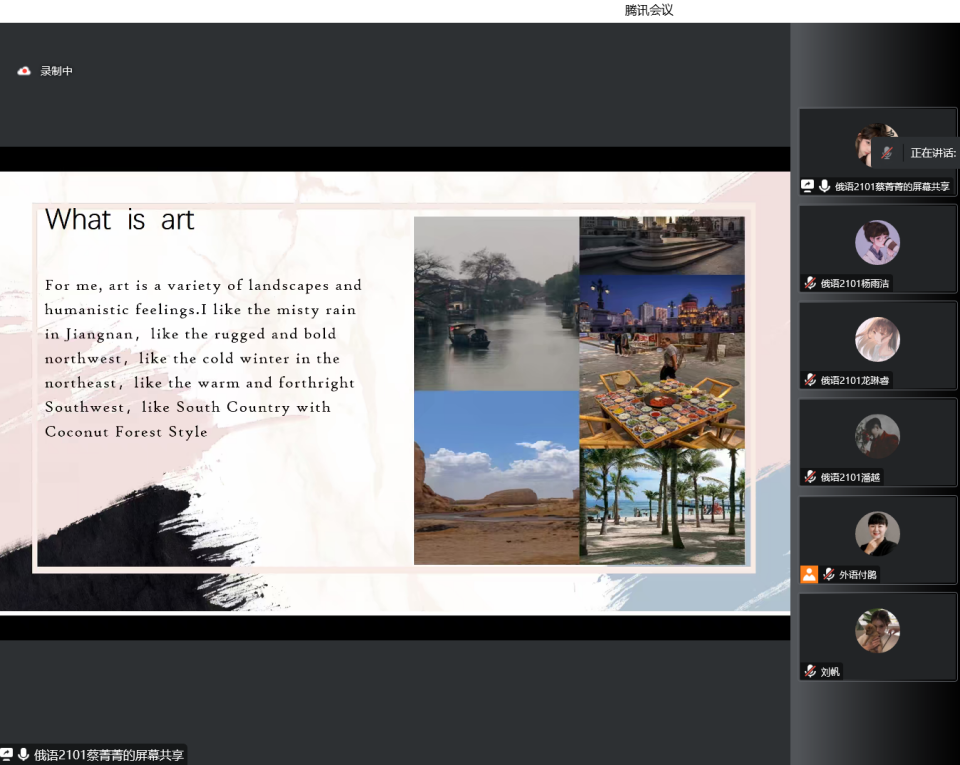Image resolution: width=960 pixels, height=765 pixels.
Task: Click the muted mic icon for 俄语2101潘越
Action: click(810, 477)
